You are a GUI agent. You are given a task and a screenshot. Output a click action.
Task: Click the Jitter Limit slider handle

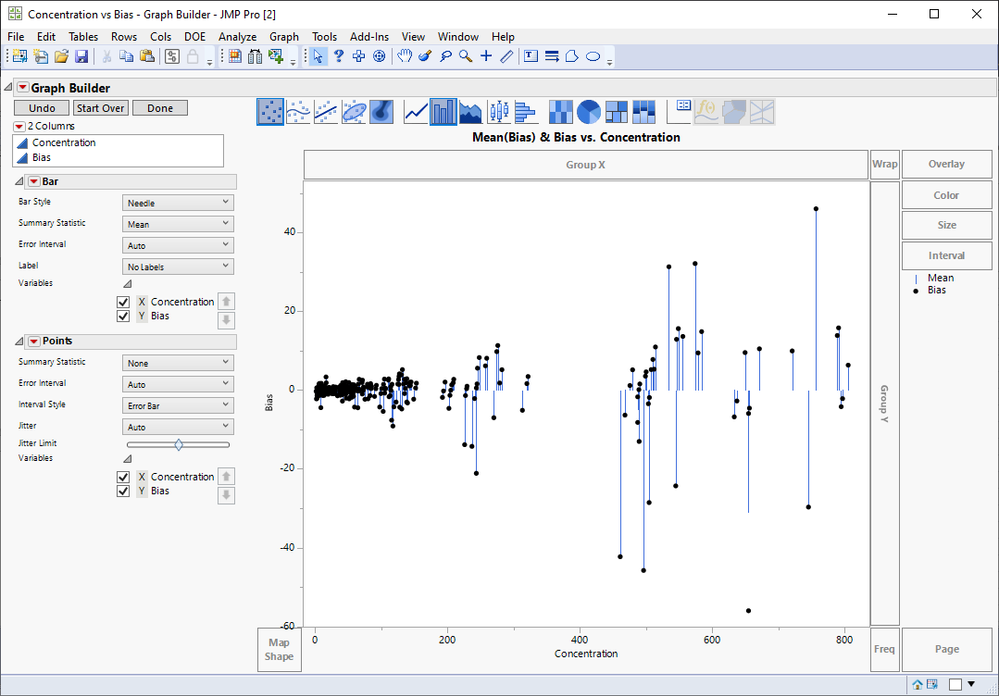pyautogui.click(x=179, y=444)
